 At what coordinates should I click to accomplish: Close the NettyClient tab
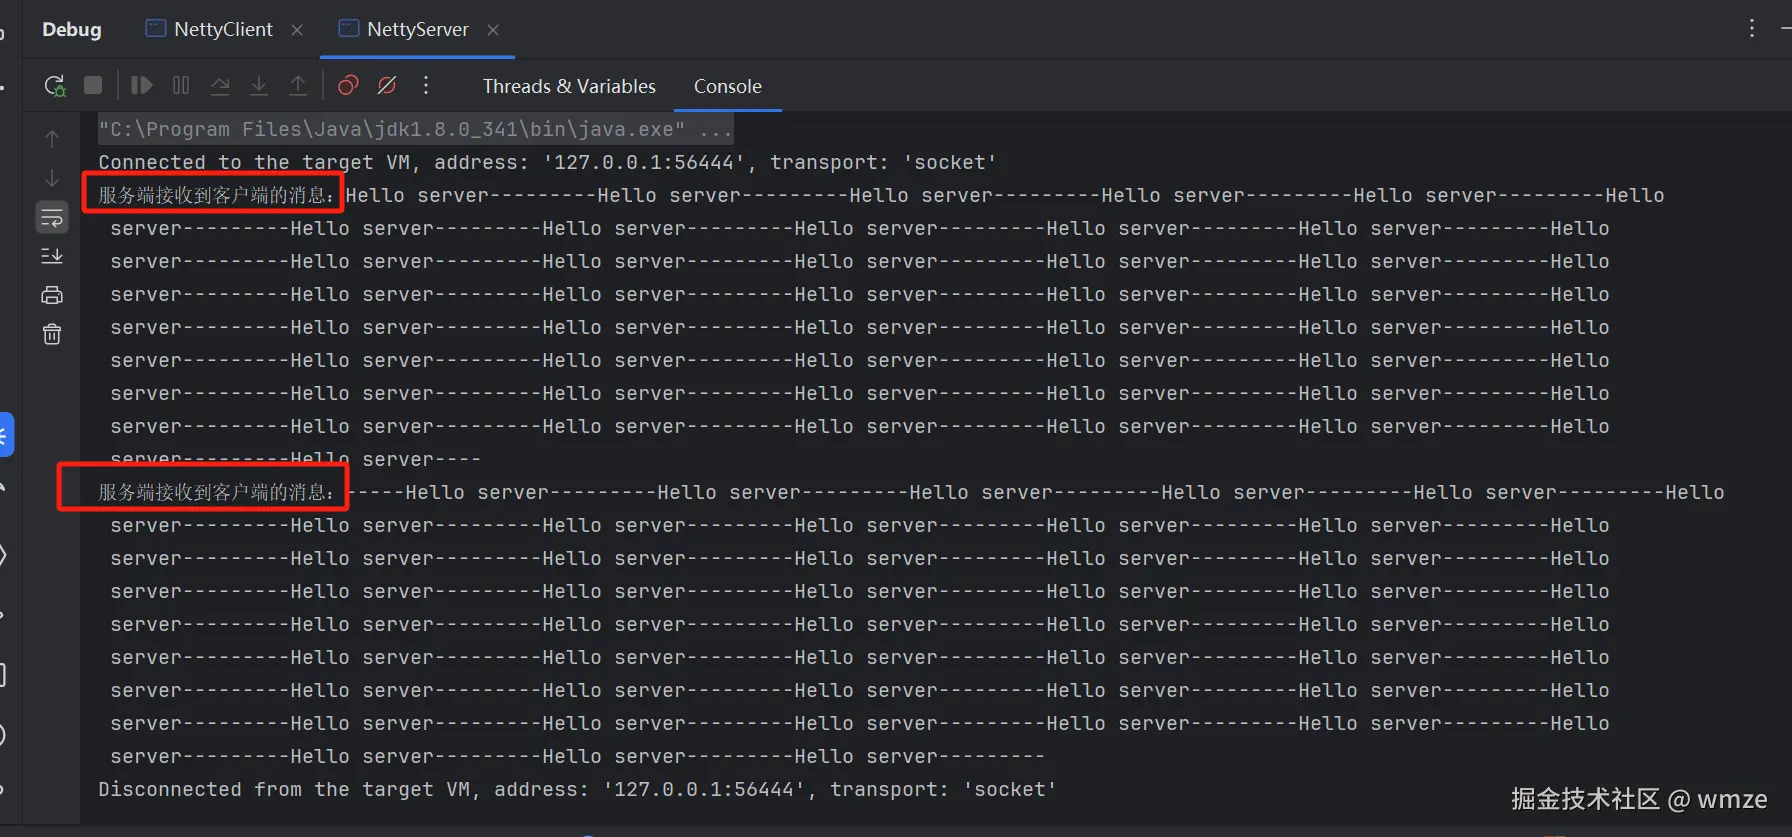pos(297,30)
